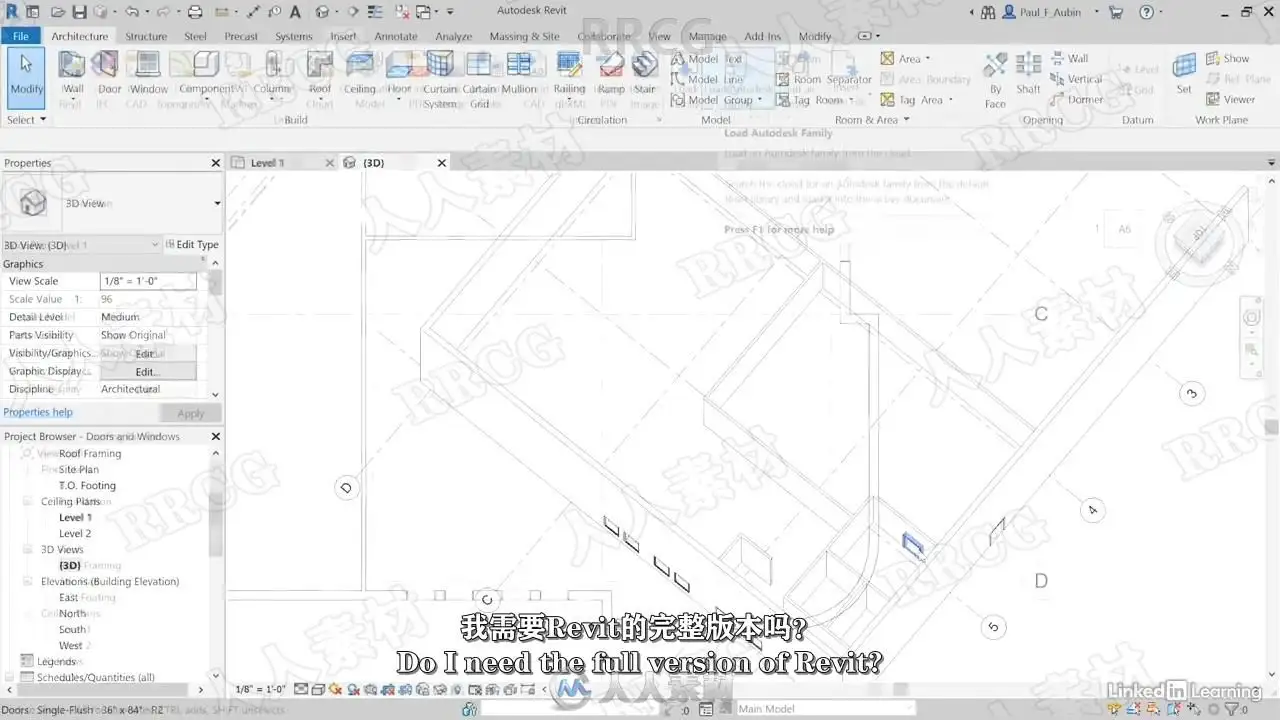Screen dimensions: 1280x720
Task: Close the (3D) view tab
Action: [442, 162]
